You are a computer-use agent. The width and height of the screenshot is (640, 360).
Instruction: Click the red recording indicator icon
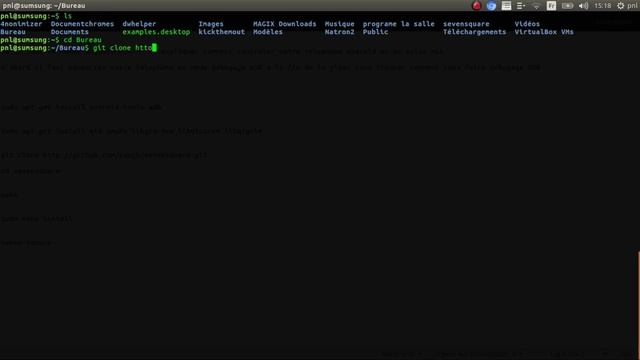click(x=476, y=6)
